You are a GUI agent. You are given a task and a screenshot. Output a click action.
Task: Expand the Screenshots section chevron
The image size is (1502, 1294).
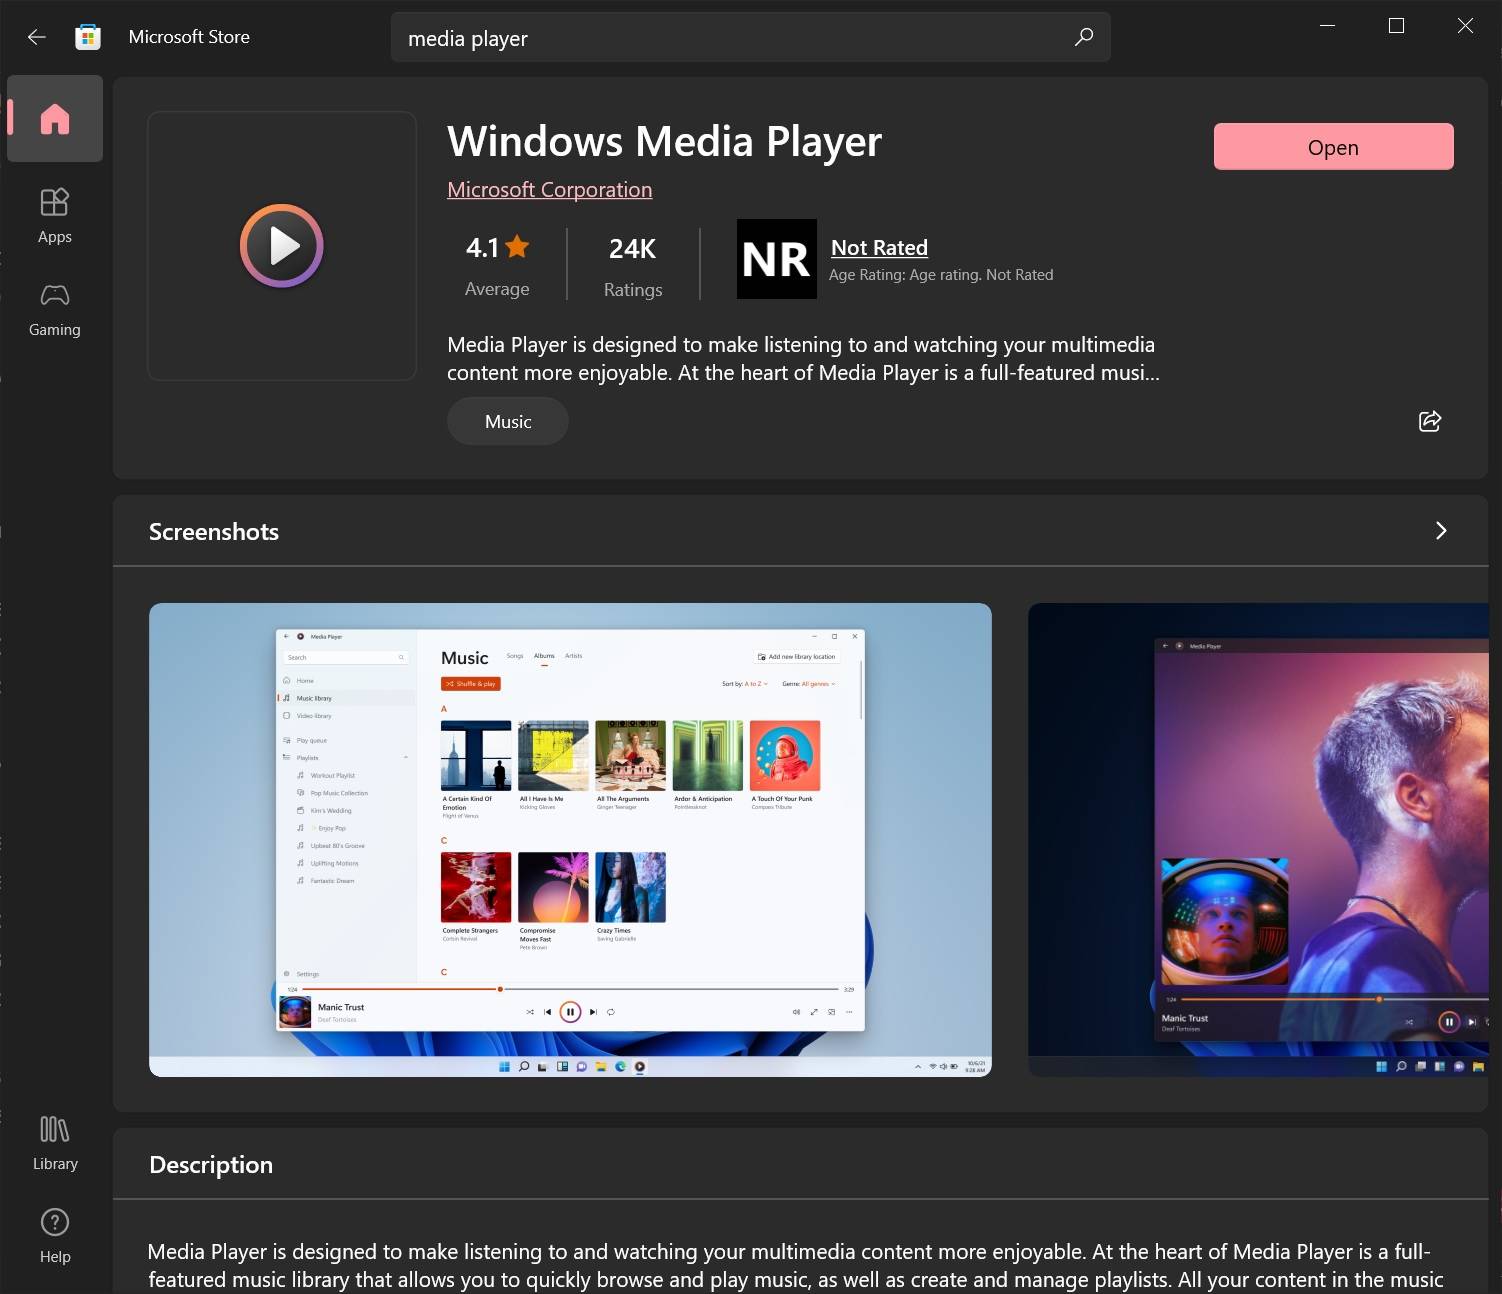pos(1440,530)
